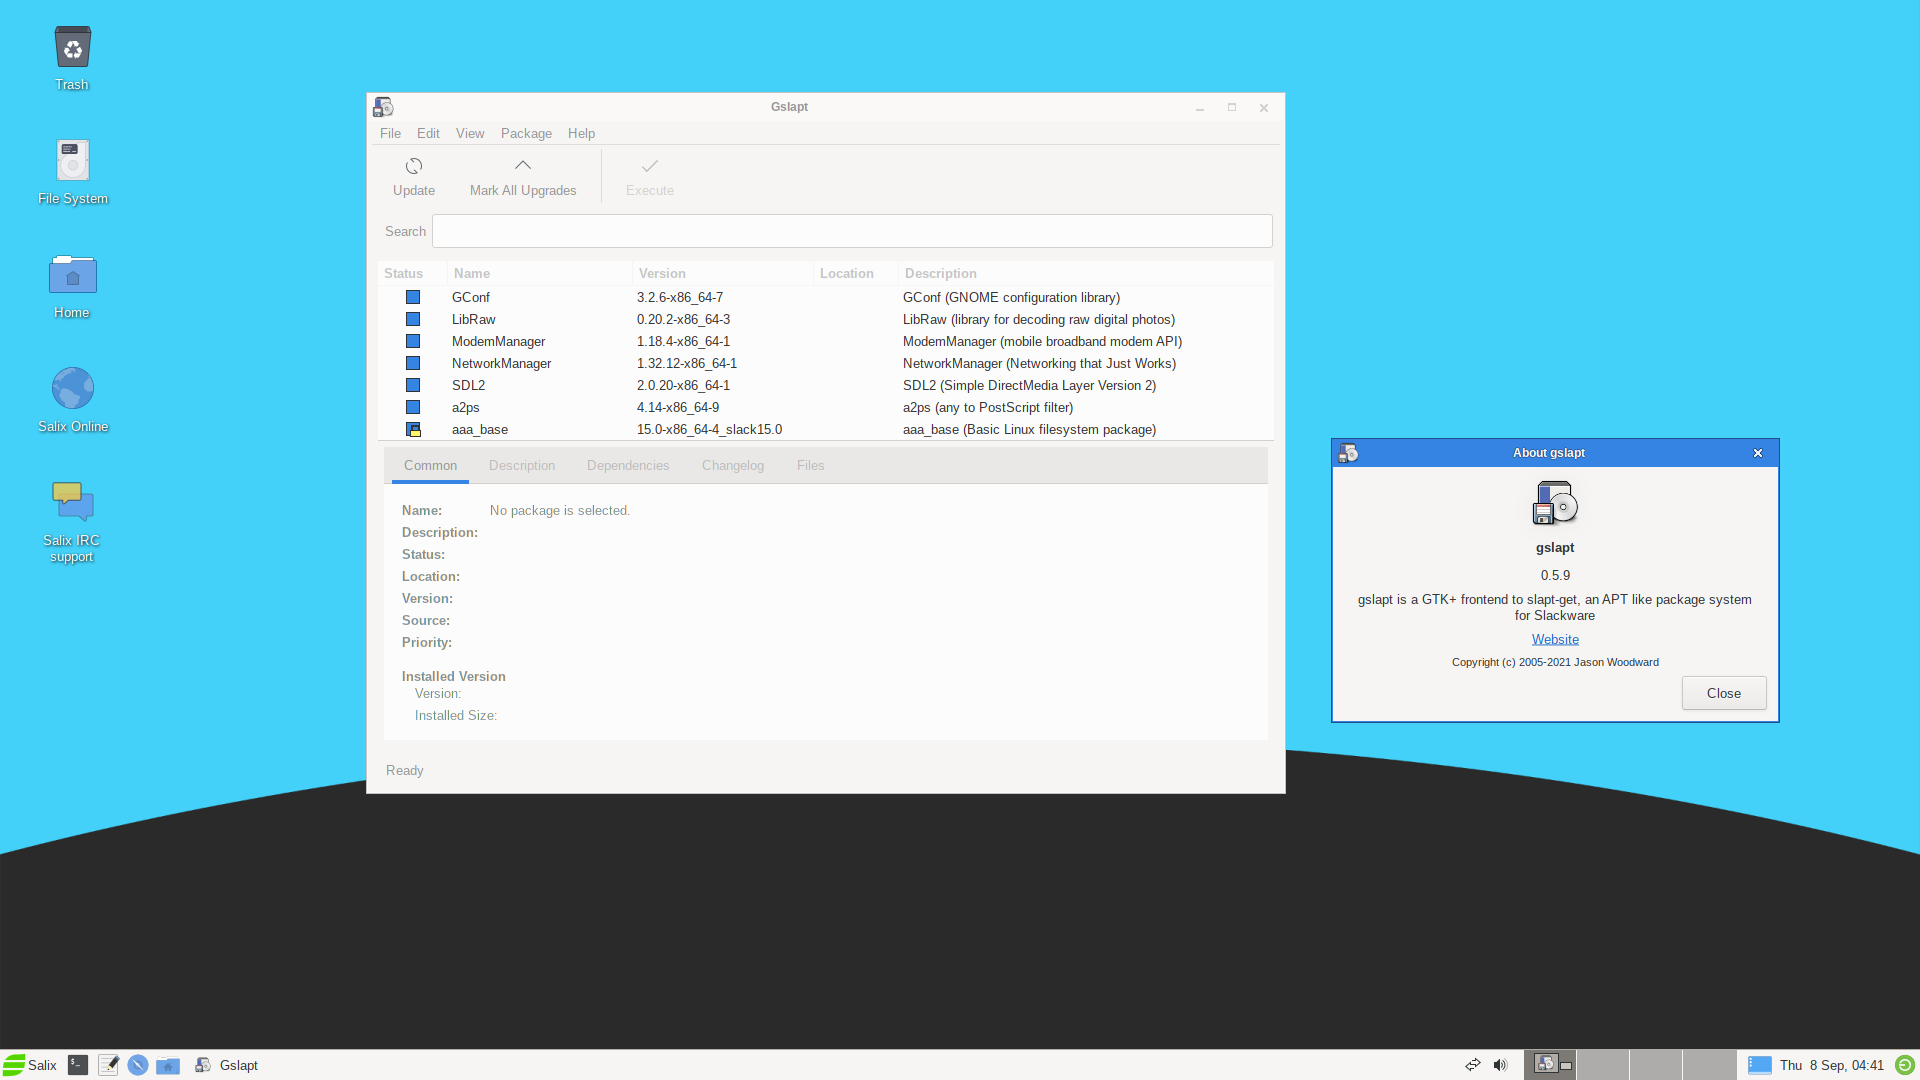Toggle the status box for NetworkManager
The width and height of the screenshot is (1920, 1080).
click(413, 364)
